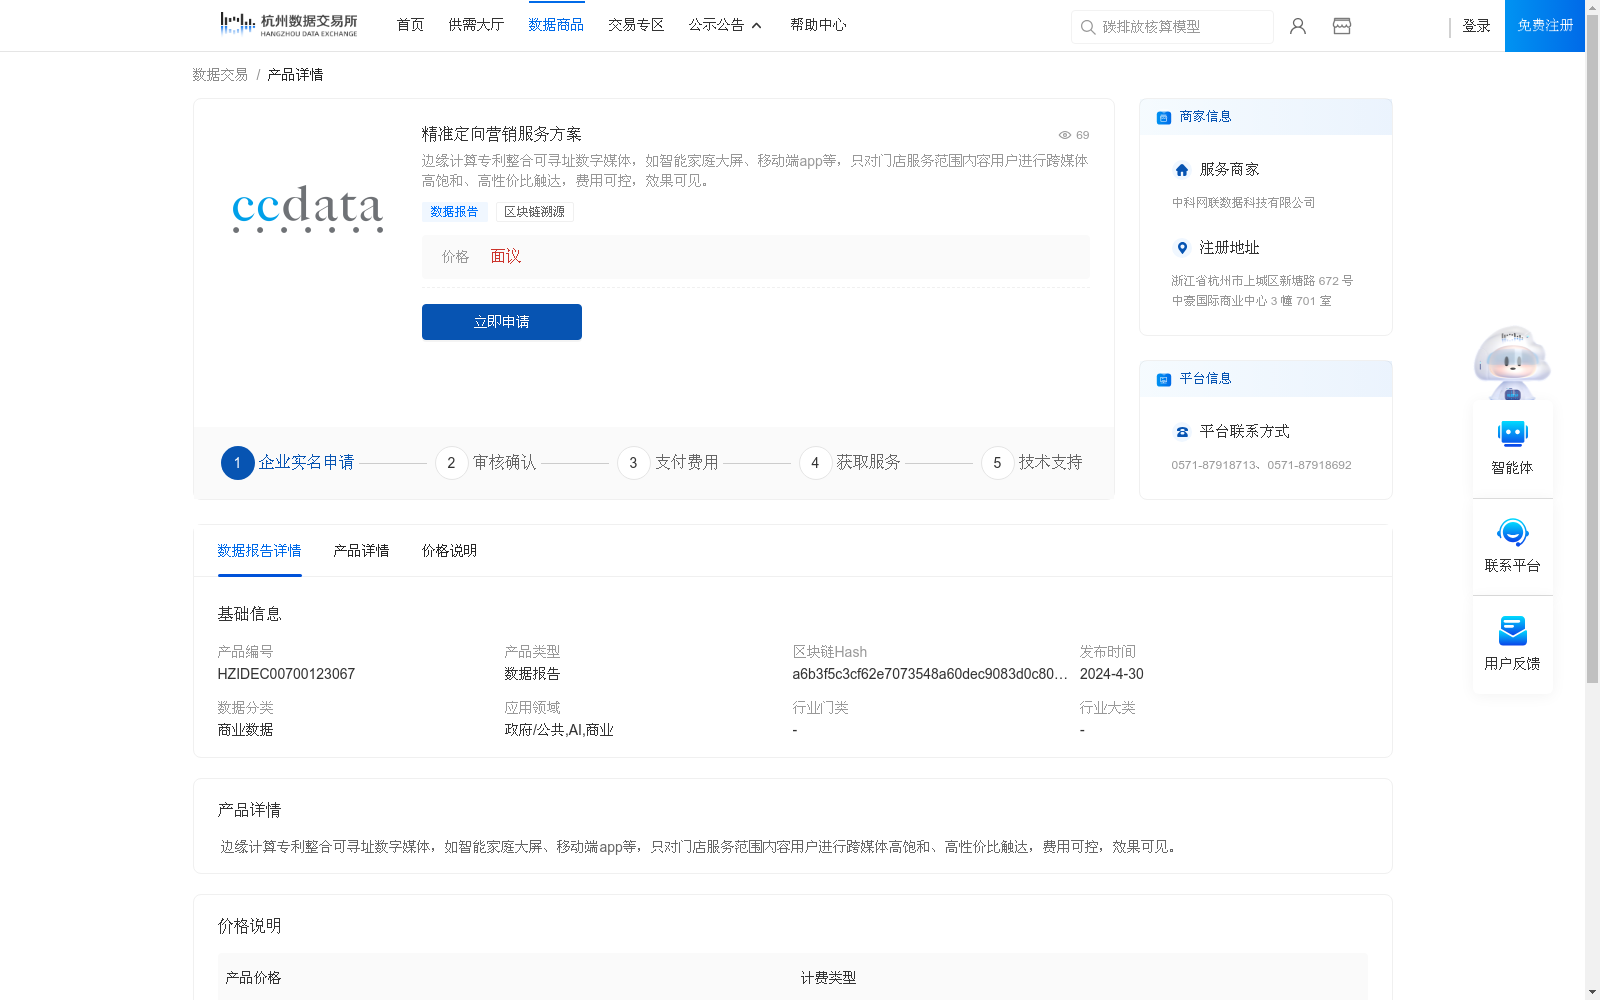Expand the 公示公告 dropdown menu
Screen dimensions: 1600x1000
(x=725, y=25)
